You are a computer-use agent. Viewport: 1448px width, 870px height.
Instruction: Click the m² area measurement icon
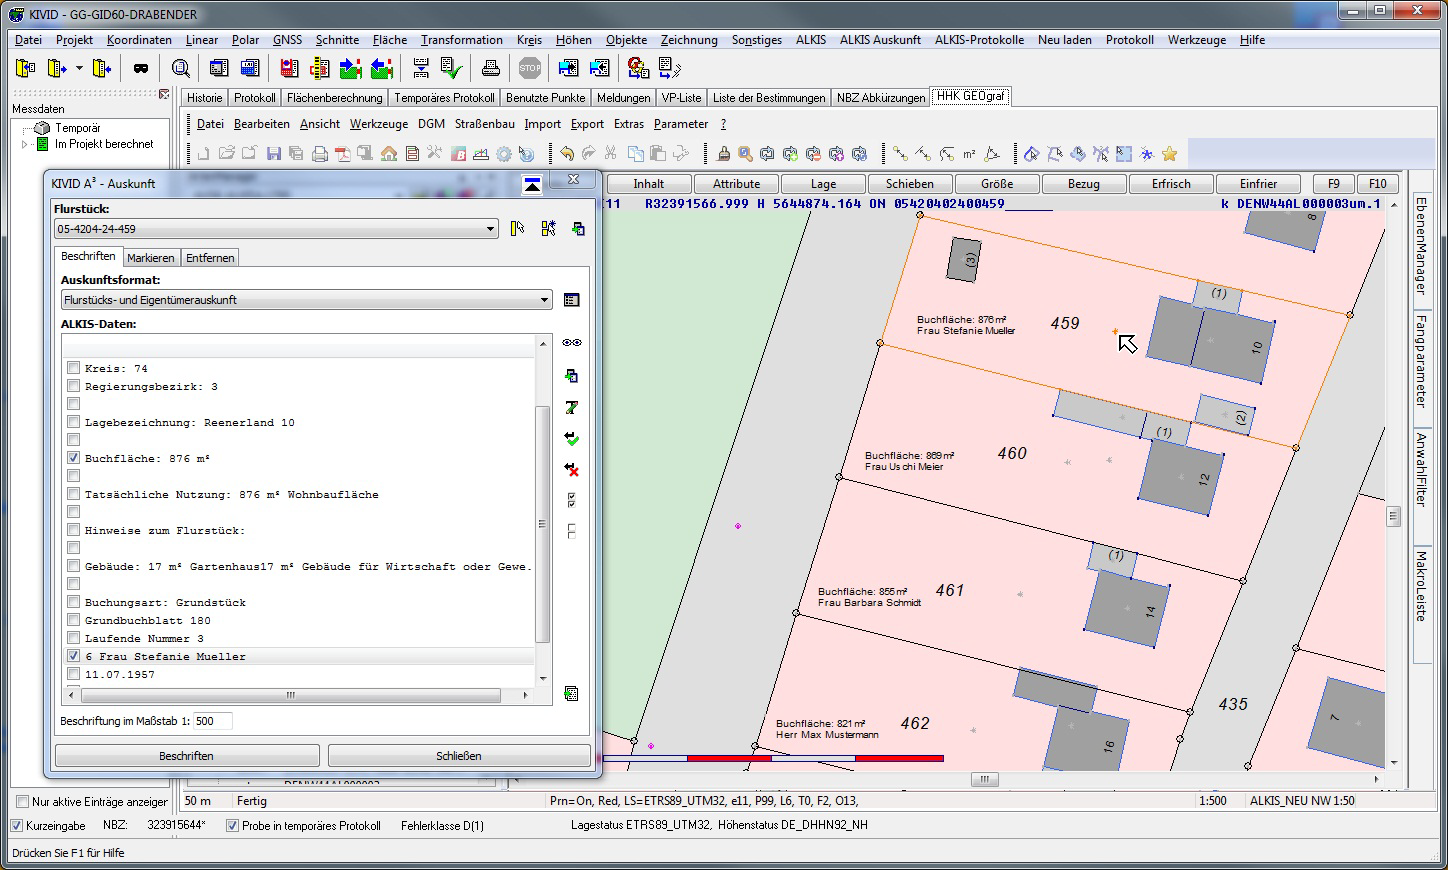tap(969, 154)
